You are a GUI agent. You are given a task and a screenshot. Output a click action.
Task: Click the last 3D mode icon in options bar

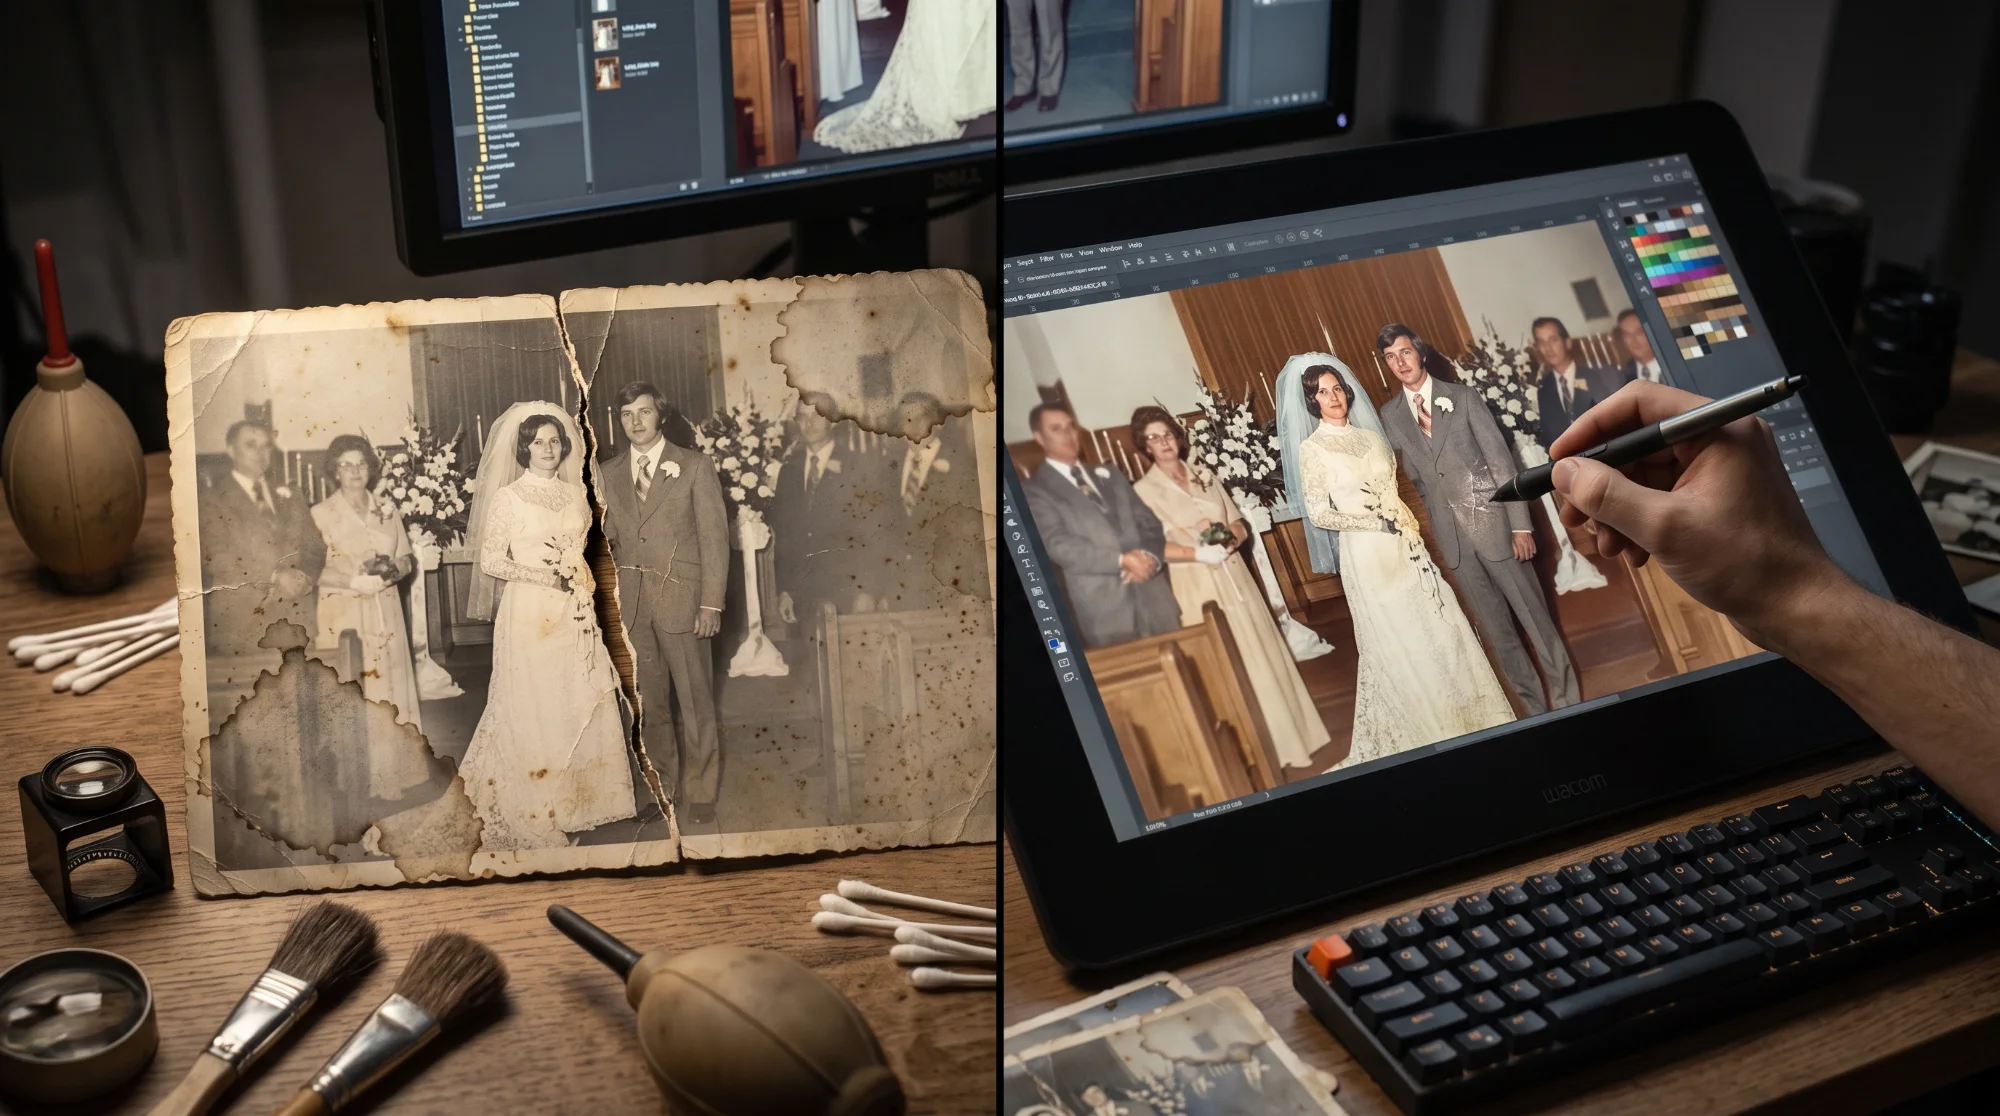pos(1318,233)
